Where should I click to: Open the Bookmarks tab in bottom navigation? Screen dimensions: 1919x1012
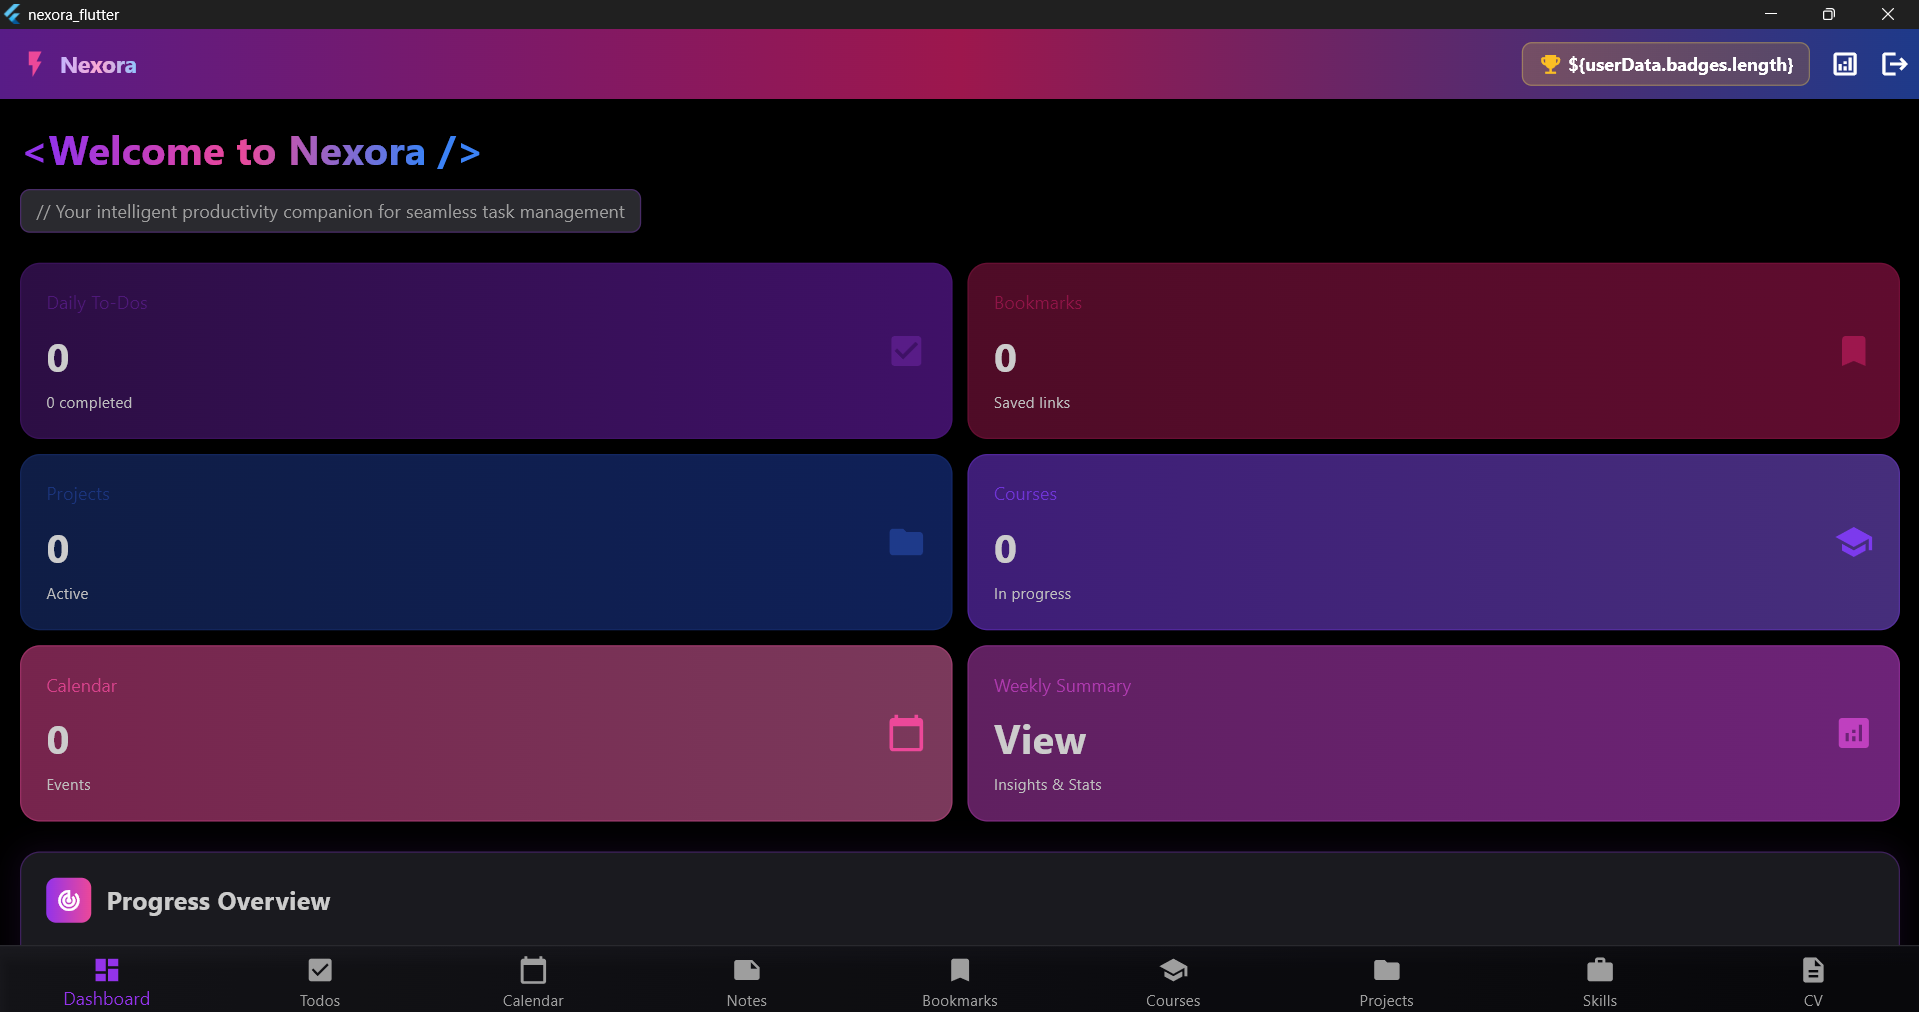(x=960, y=982)
